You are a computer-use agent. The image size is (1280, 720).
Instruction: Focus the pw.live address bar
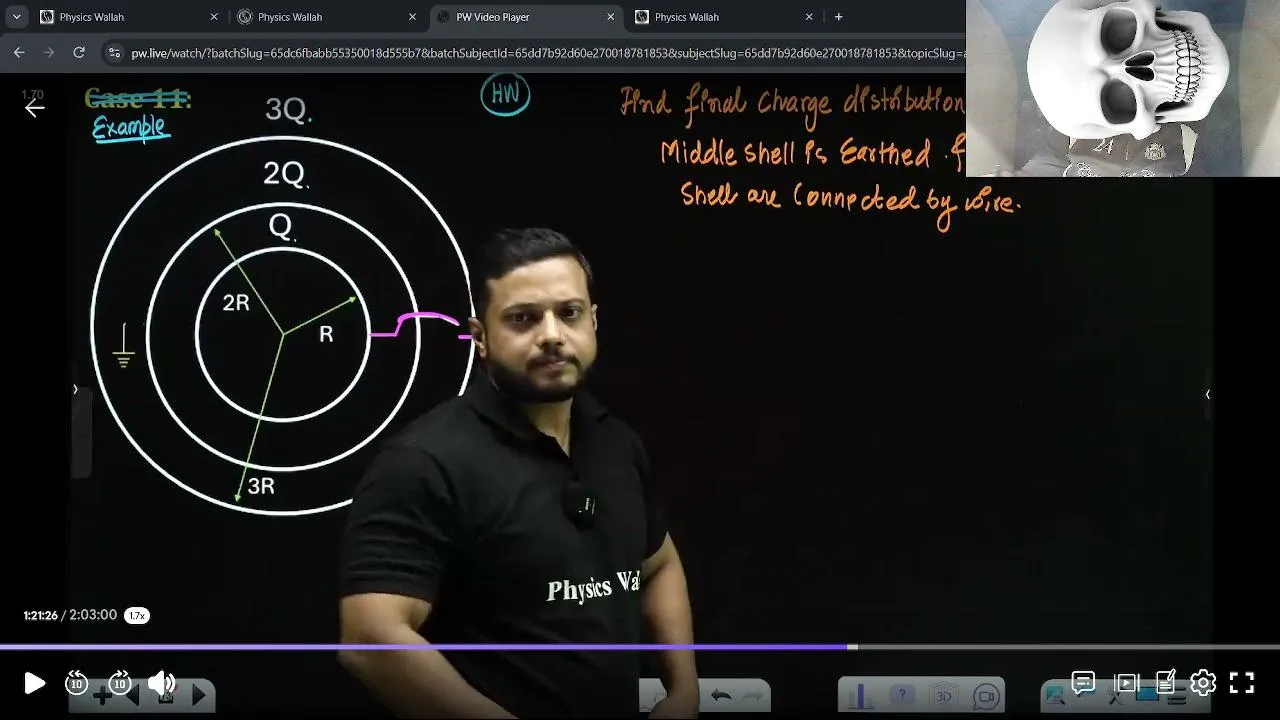tap(548, 52)
